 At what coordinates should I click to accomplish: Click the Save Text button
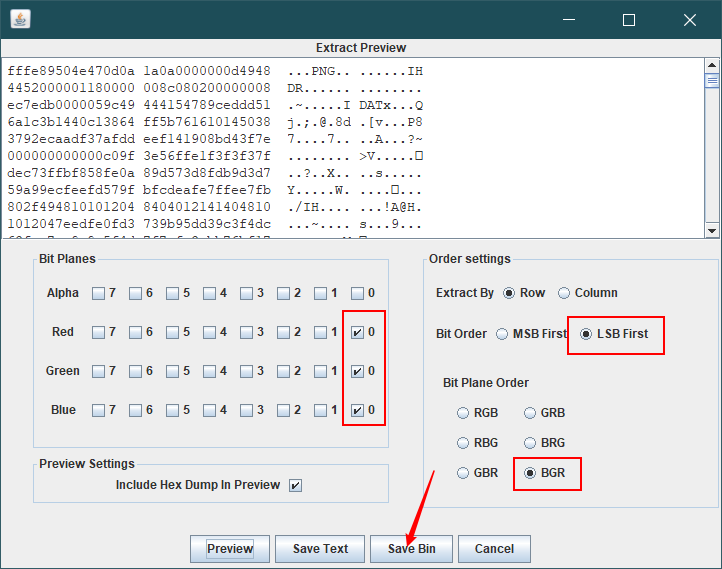coord(320,549)
